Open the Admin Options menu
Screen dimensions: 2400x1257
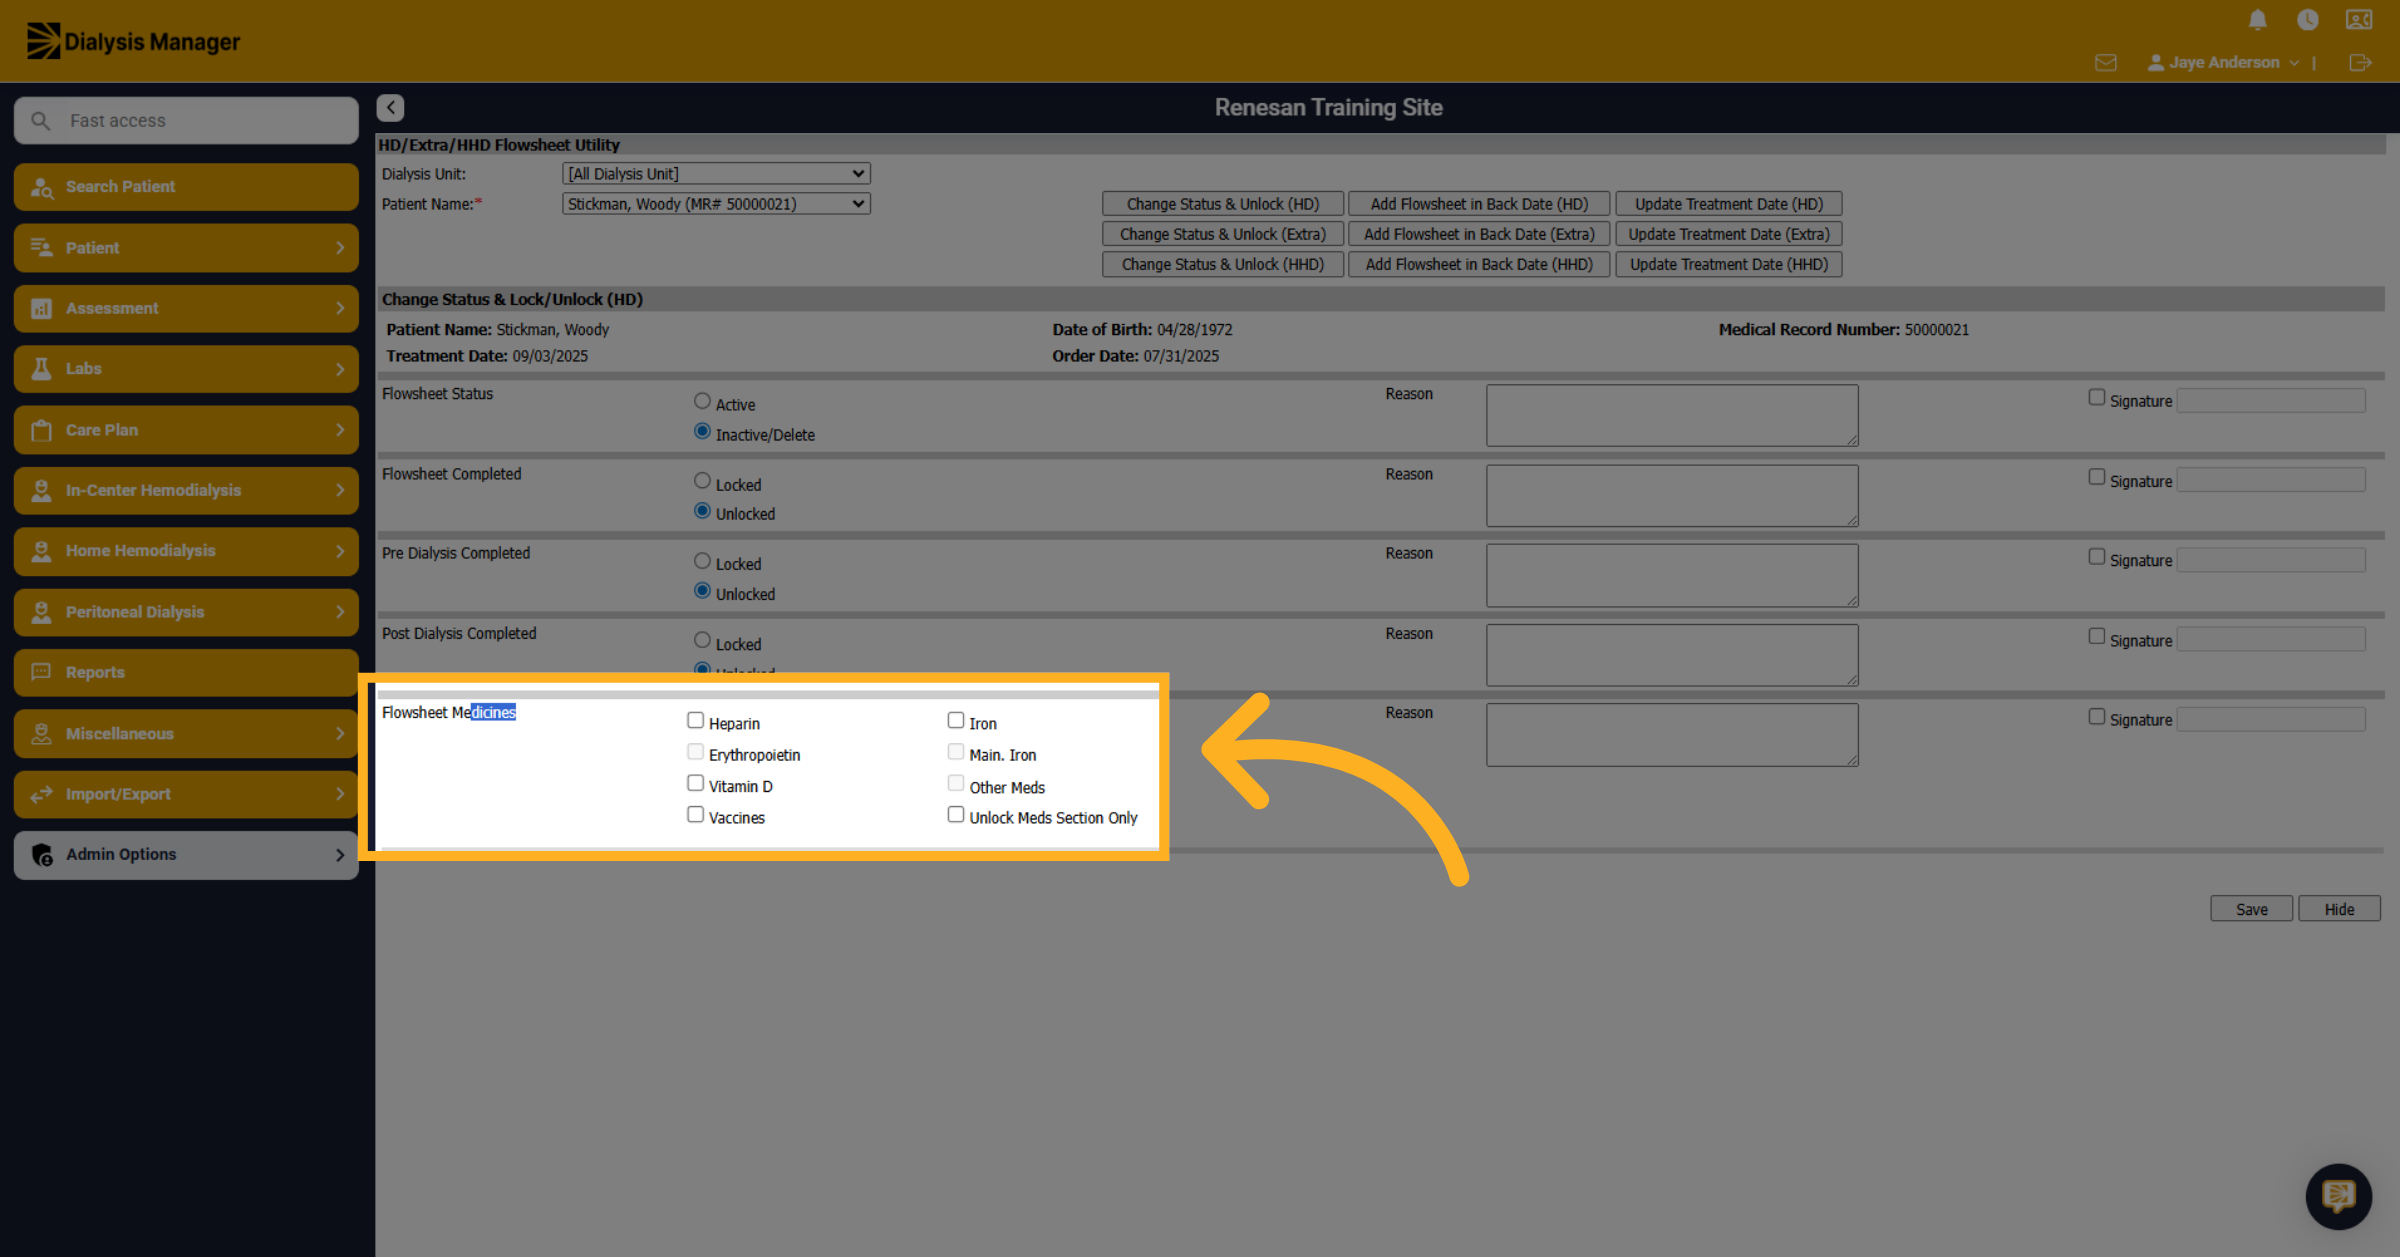(x=187, y=855)
